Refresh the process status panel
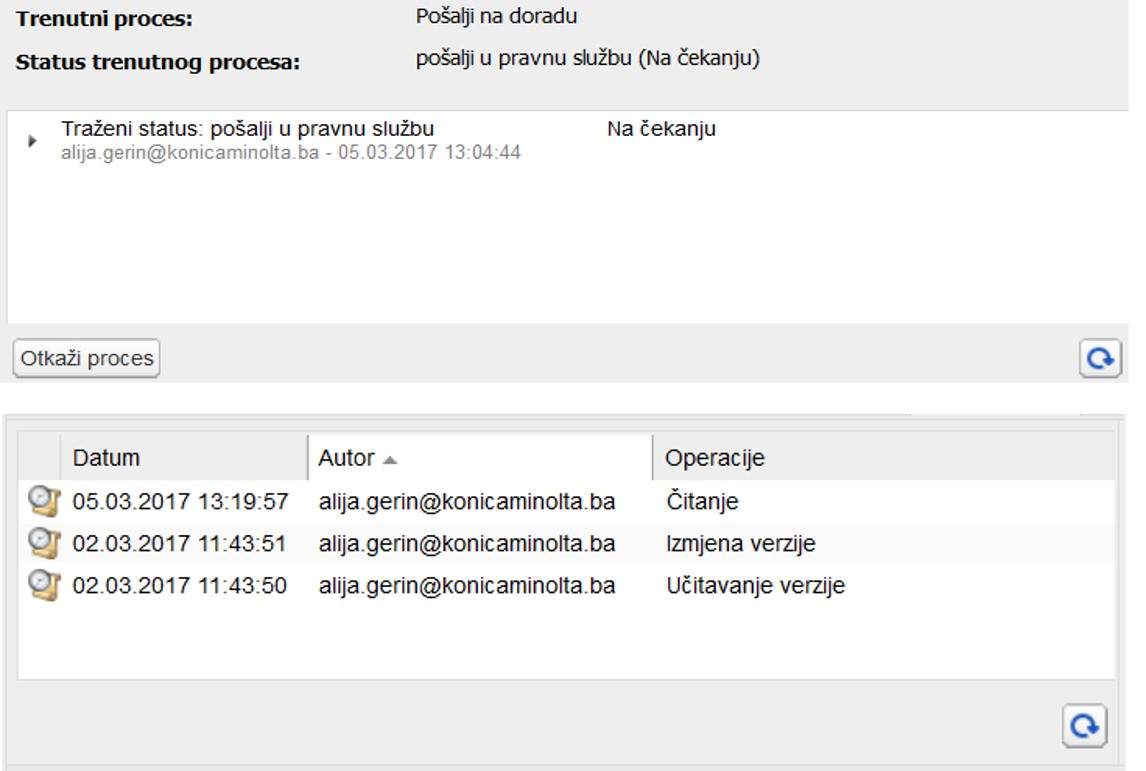The height and width of the screenshot is (771, 1146). tap(1100, 358)
